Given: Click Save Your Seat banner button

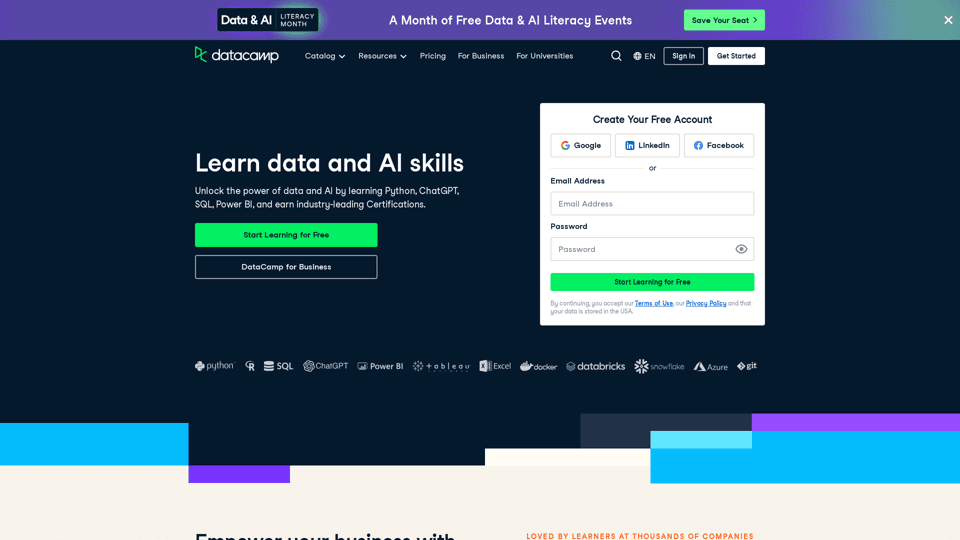Looking at the screenshot, I should [x=724, y=20].
